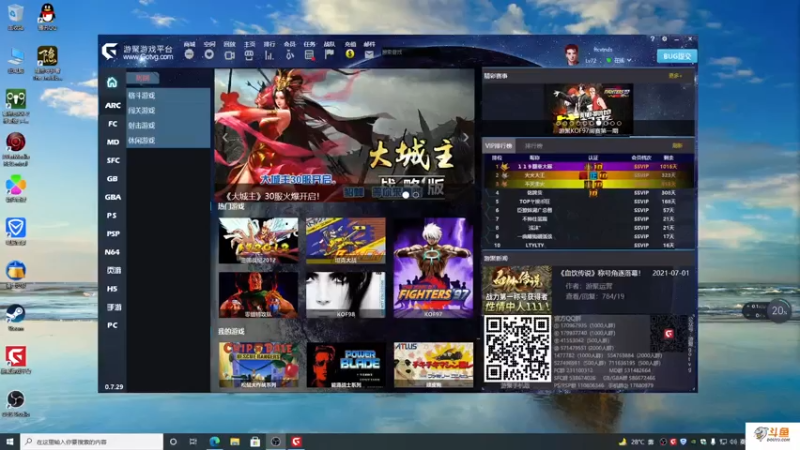Show next banner with right arrow

[x=465, y=138]
